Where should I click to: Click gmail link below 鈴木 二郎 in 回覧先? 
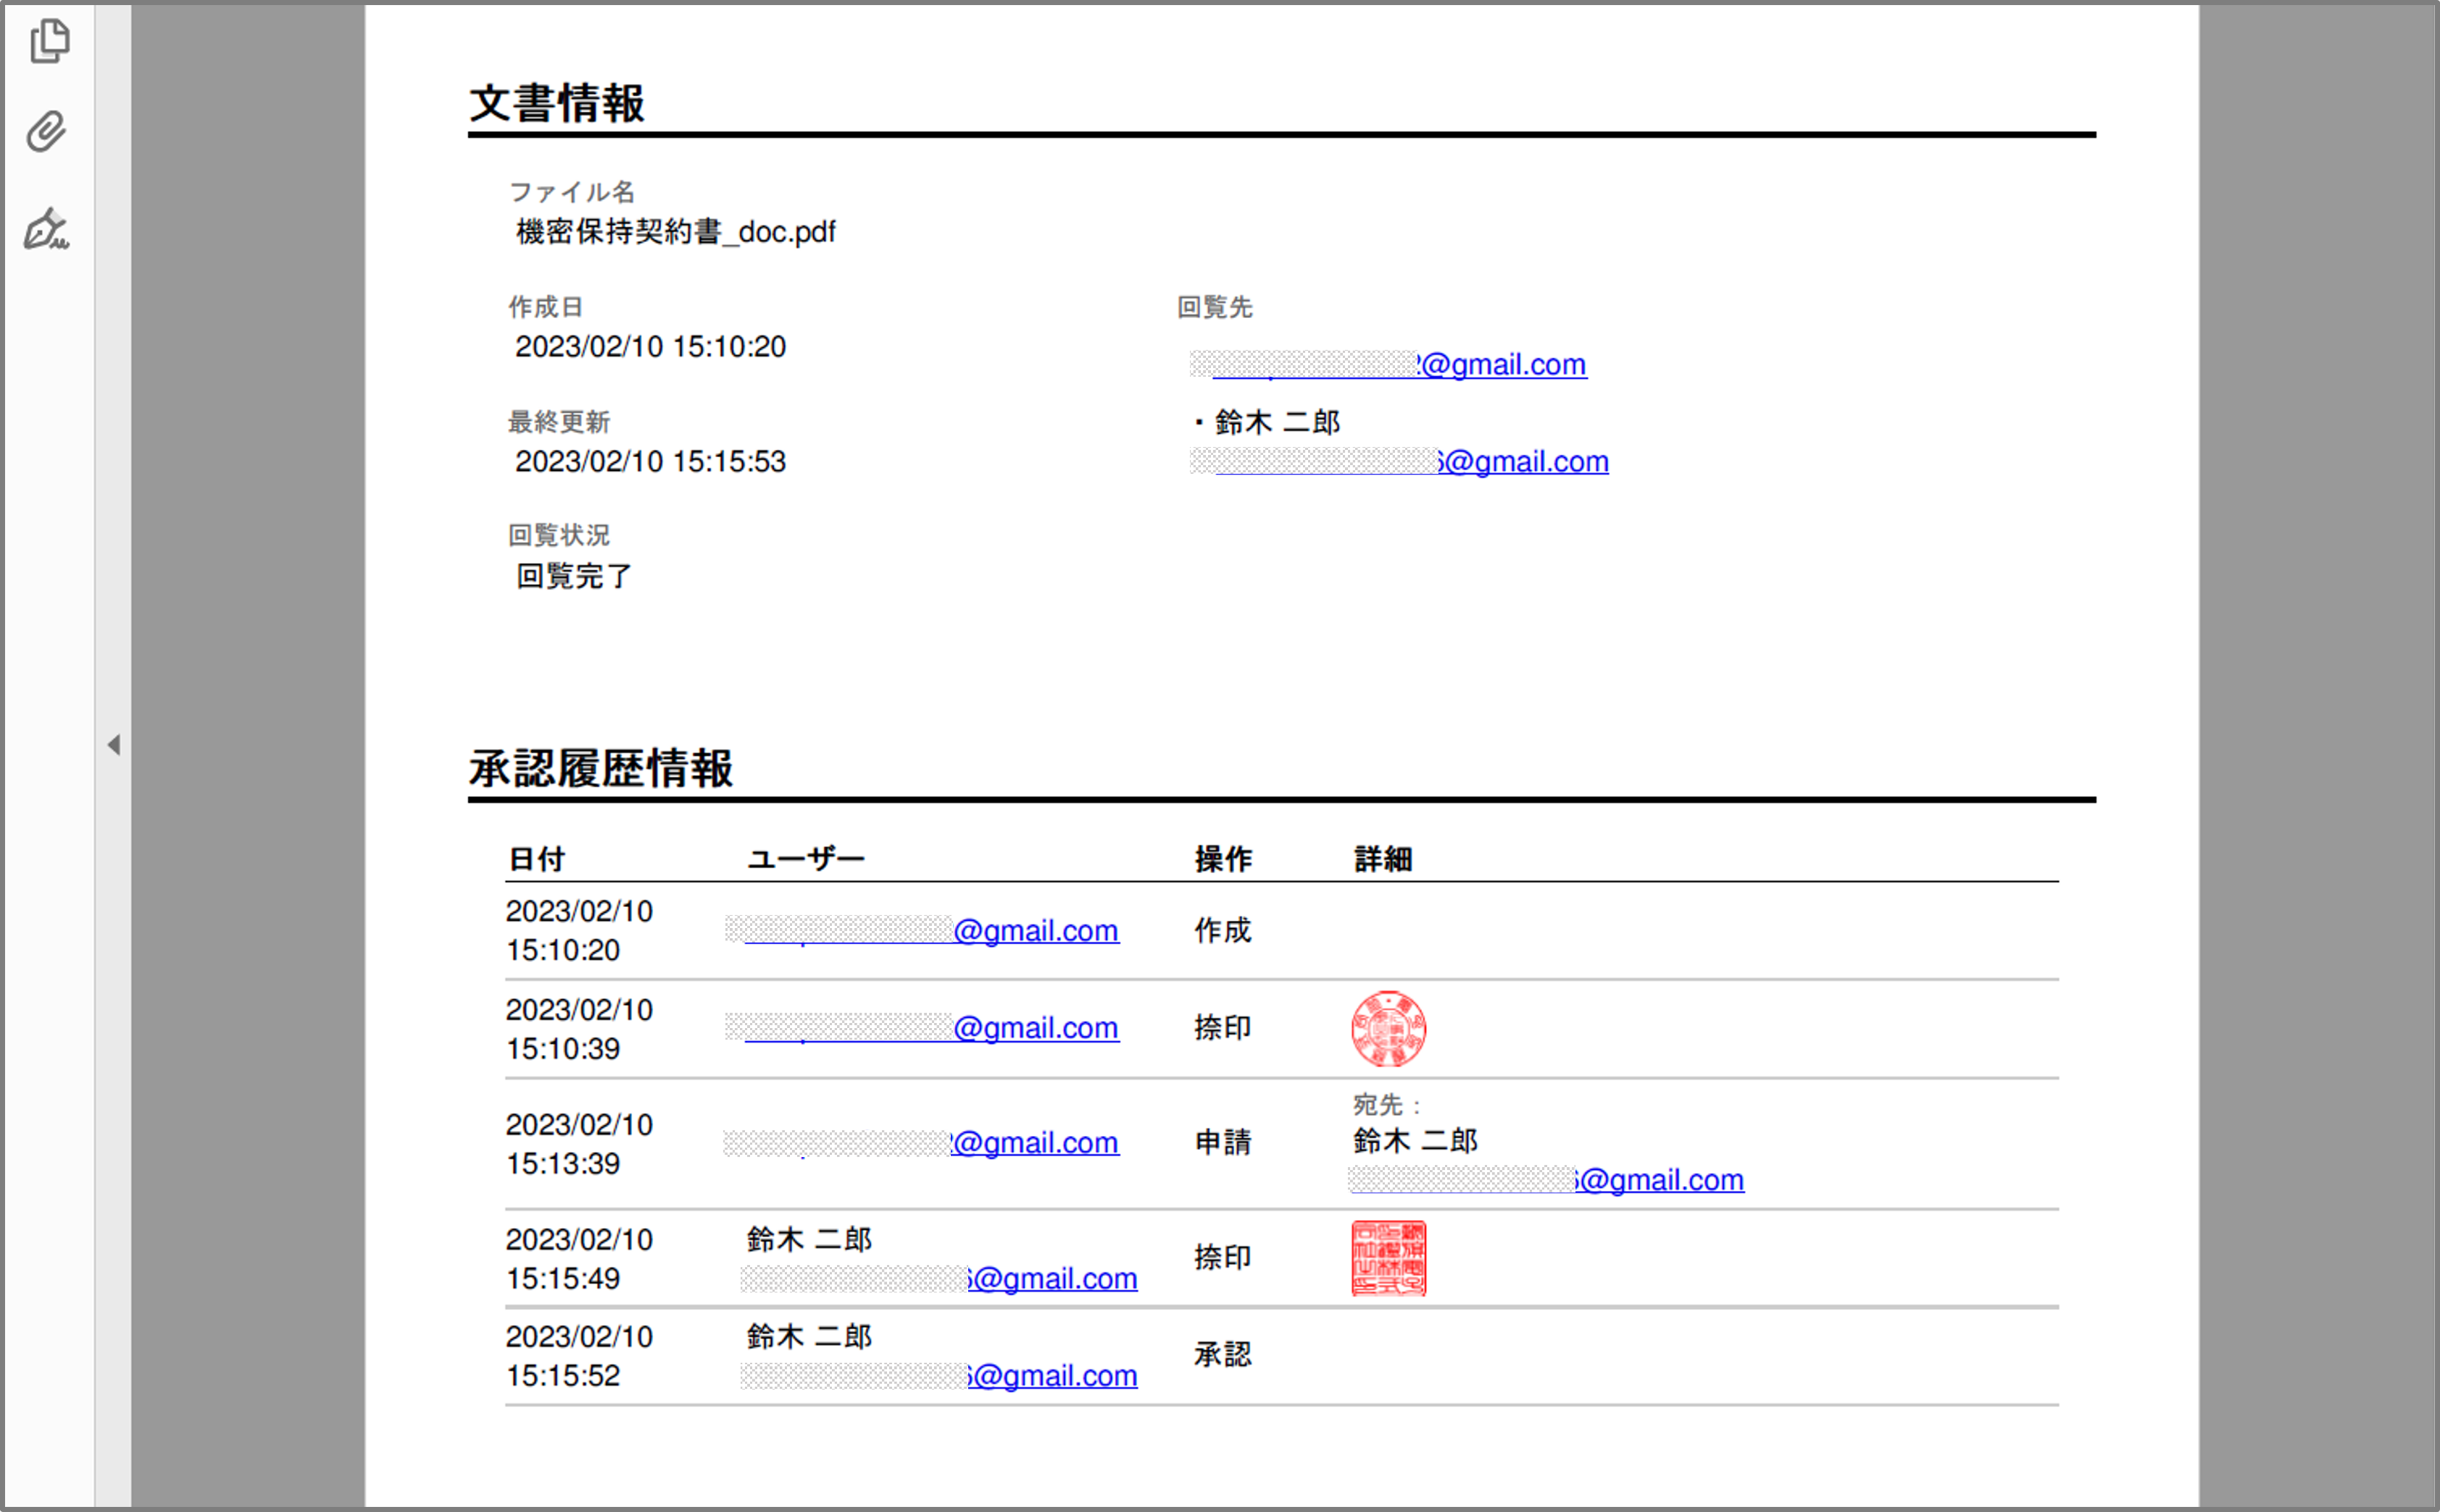pos(1525,462)
